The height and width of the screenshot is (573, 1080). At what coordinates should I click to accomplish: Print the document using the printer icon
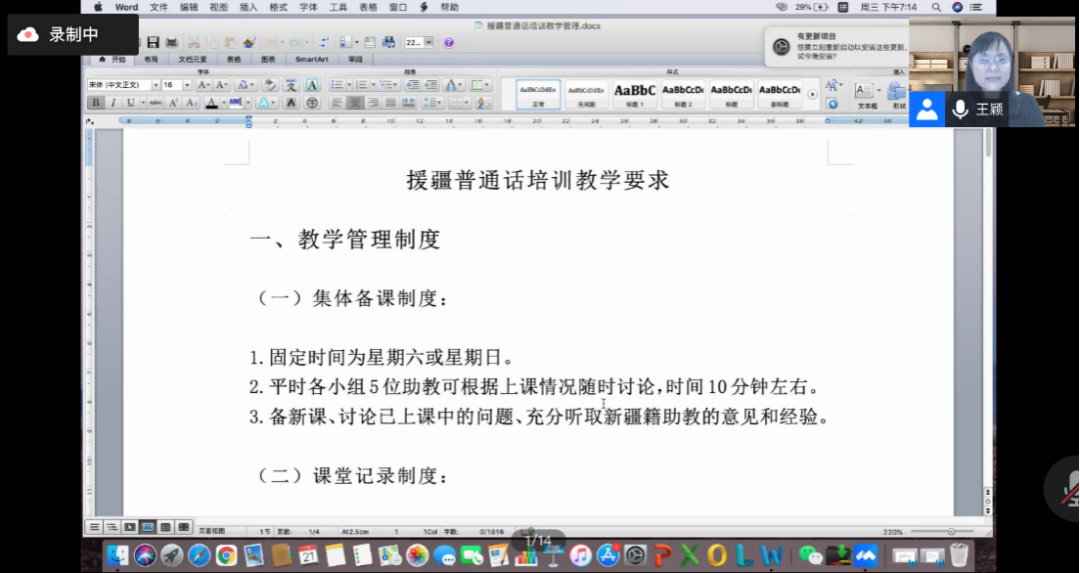pos(172,43)
